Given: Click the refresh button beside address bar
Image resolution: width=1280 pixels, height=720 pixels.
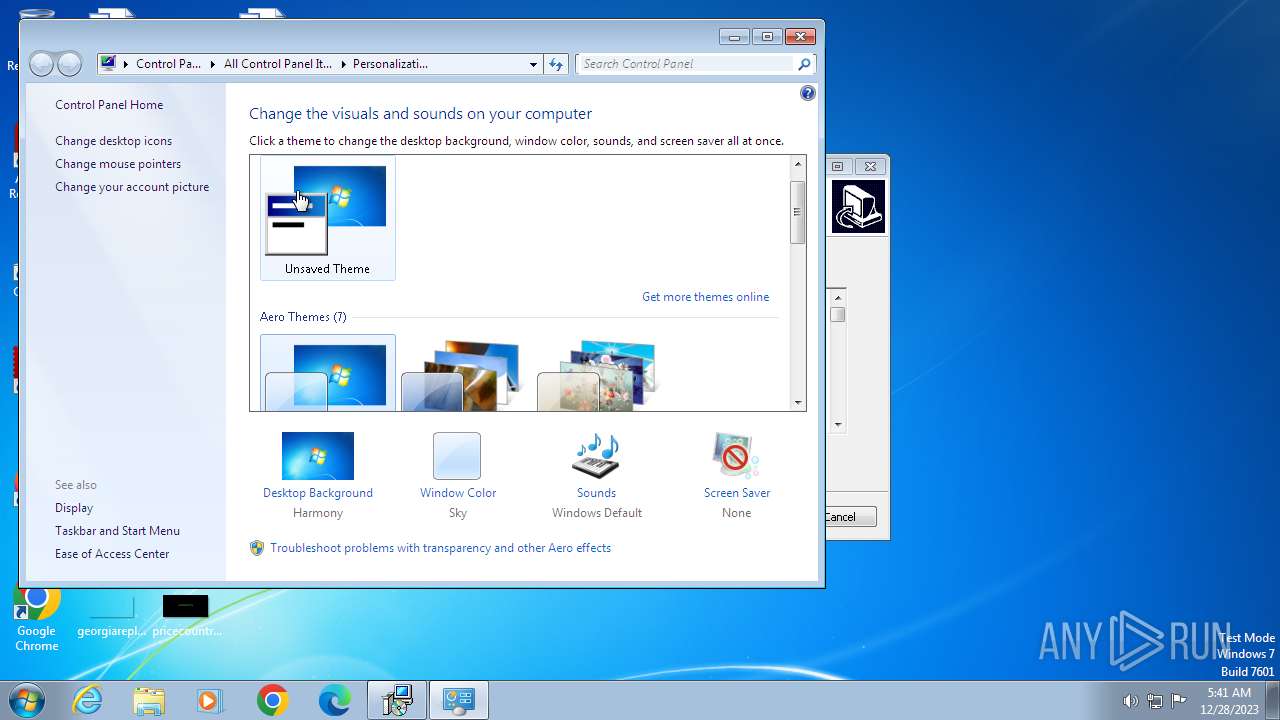Looking at the screenshot, I should pyautogui.click(x=557, y=64).
